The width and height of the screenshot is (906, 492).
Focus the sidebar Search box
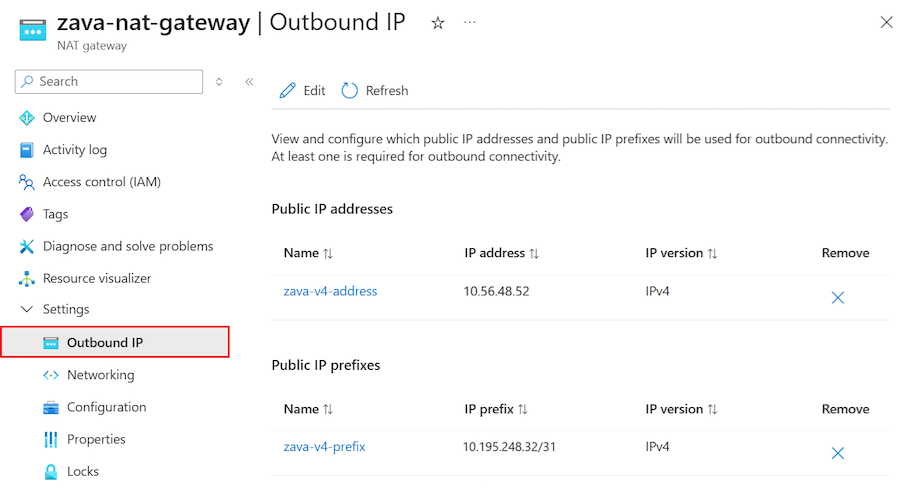click(109, 82)
